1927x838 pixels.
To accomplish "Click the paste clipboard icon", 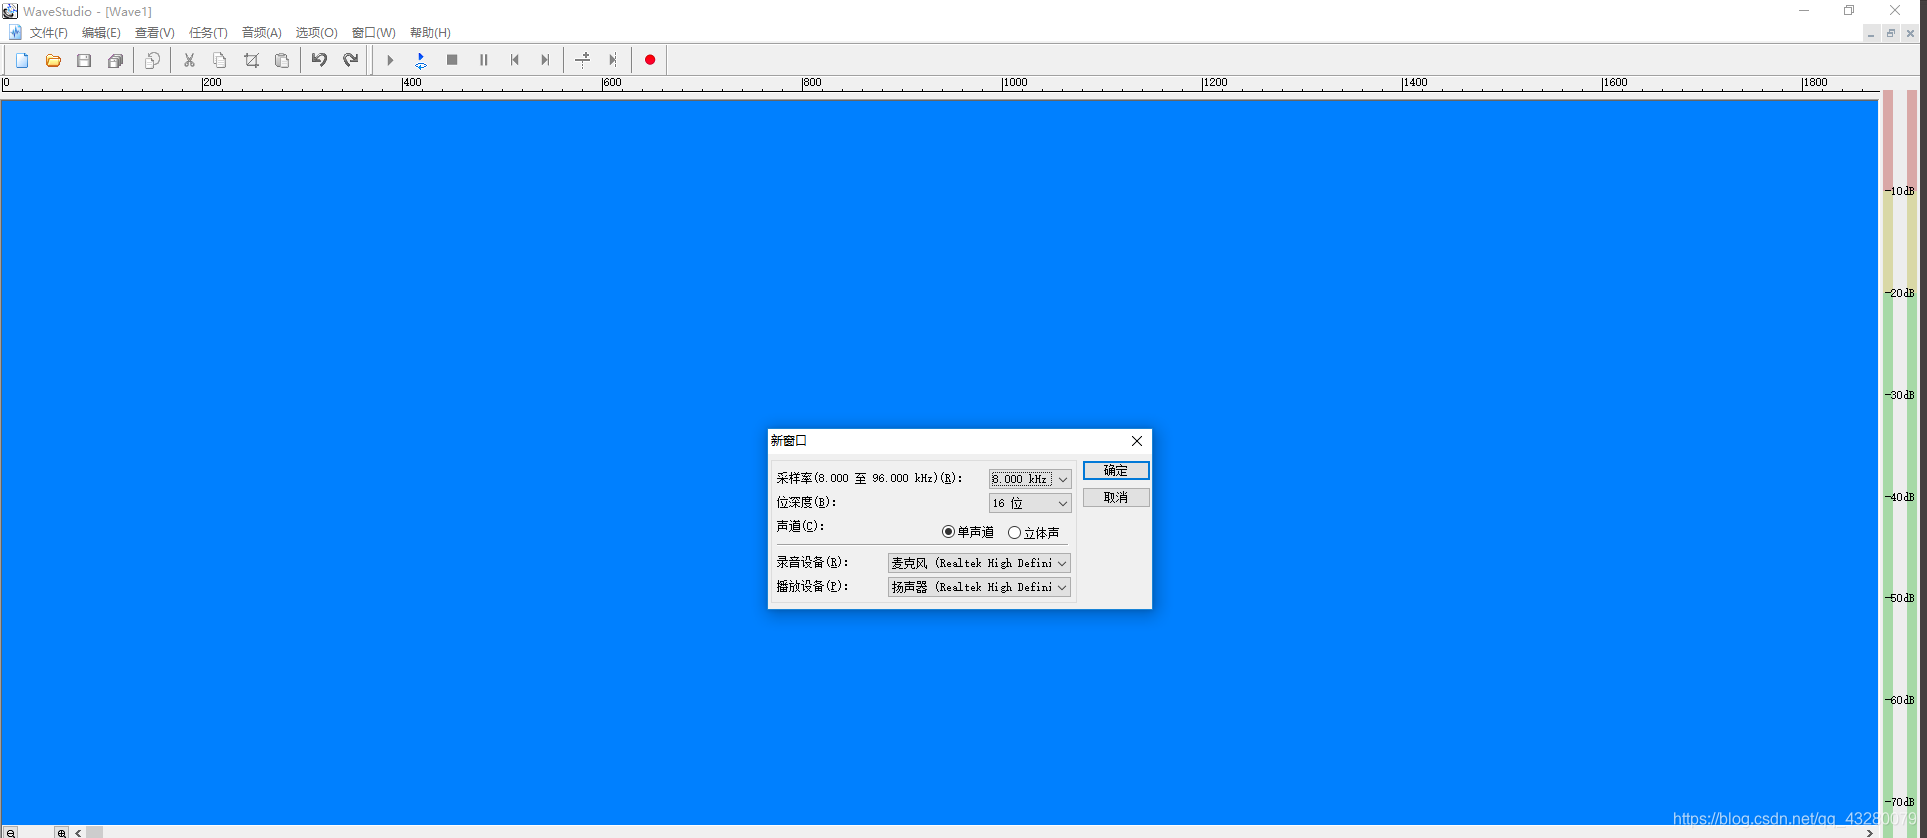I will click(x=282, y=60).
